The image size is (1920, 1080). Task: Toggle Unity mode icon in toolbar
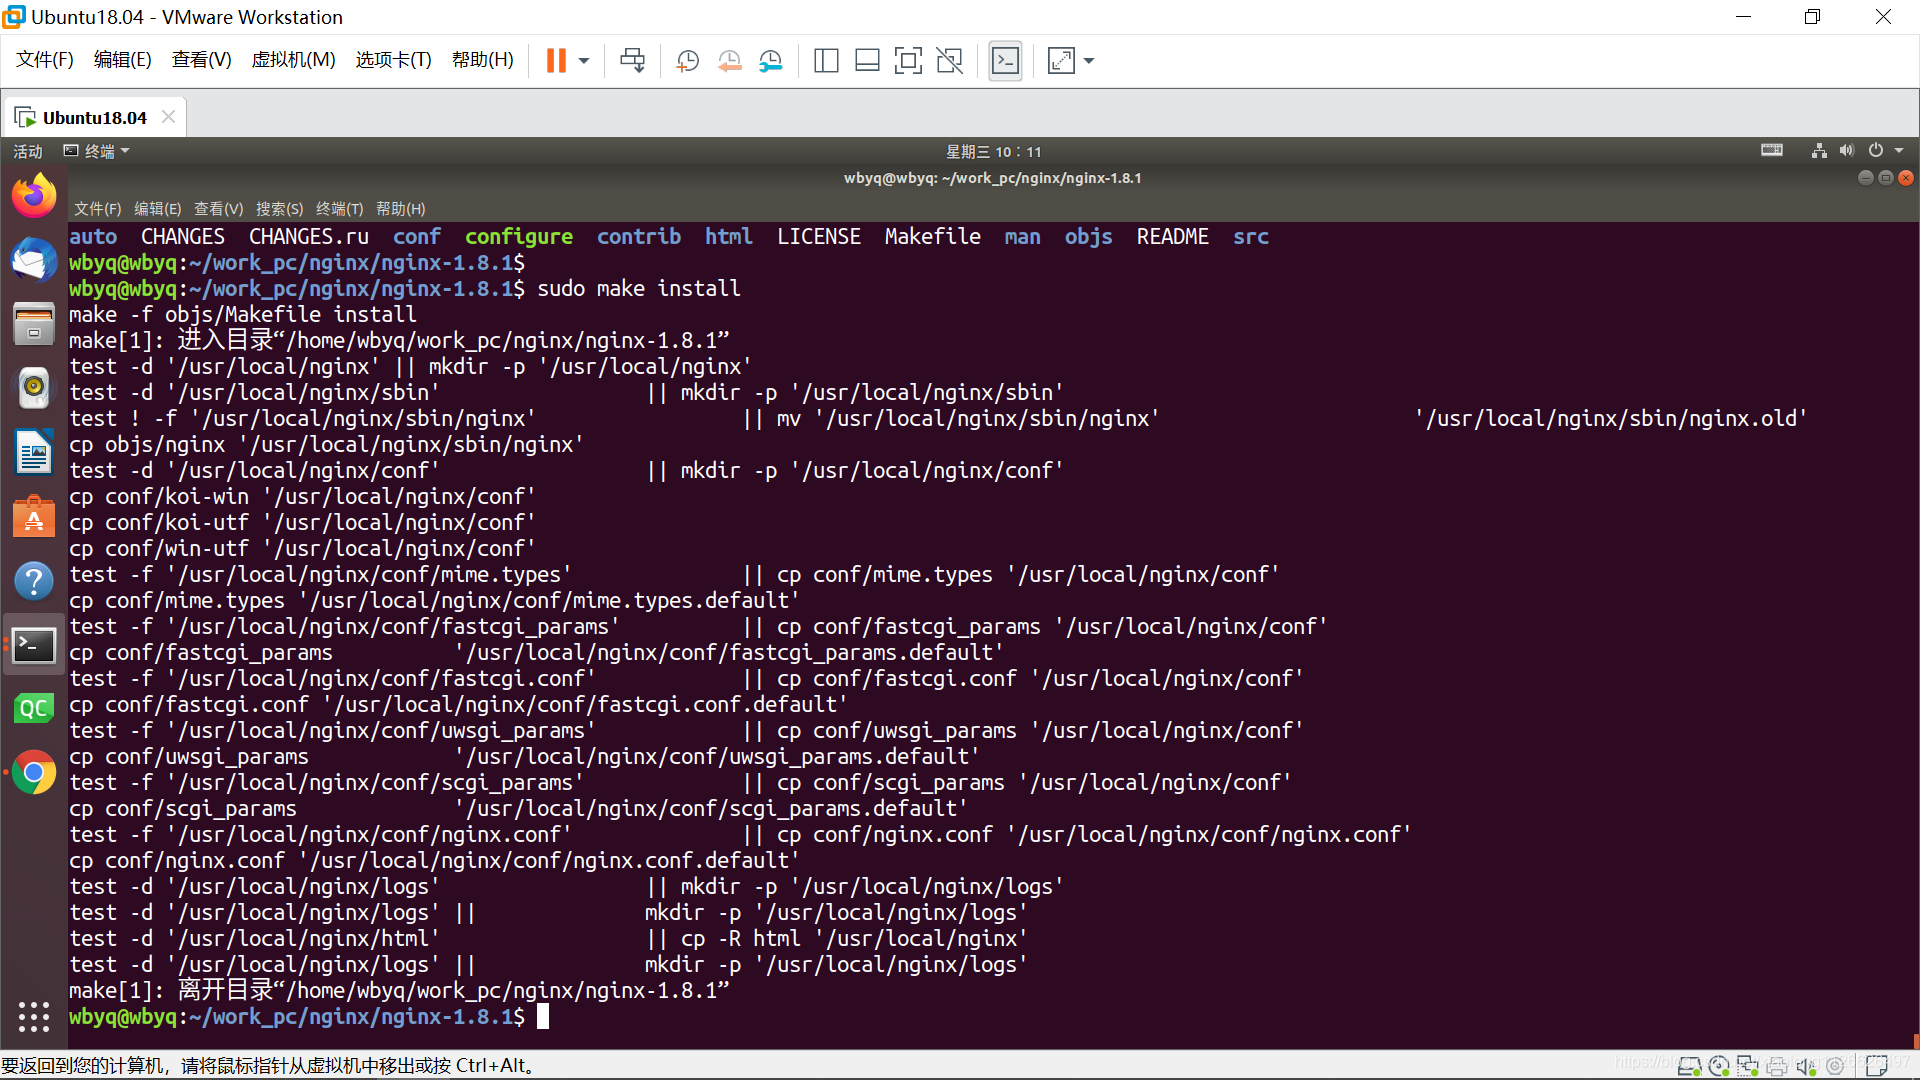(949, 61)
